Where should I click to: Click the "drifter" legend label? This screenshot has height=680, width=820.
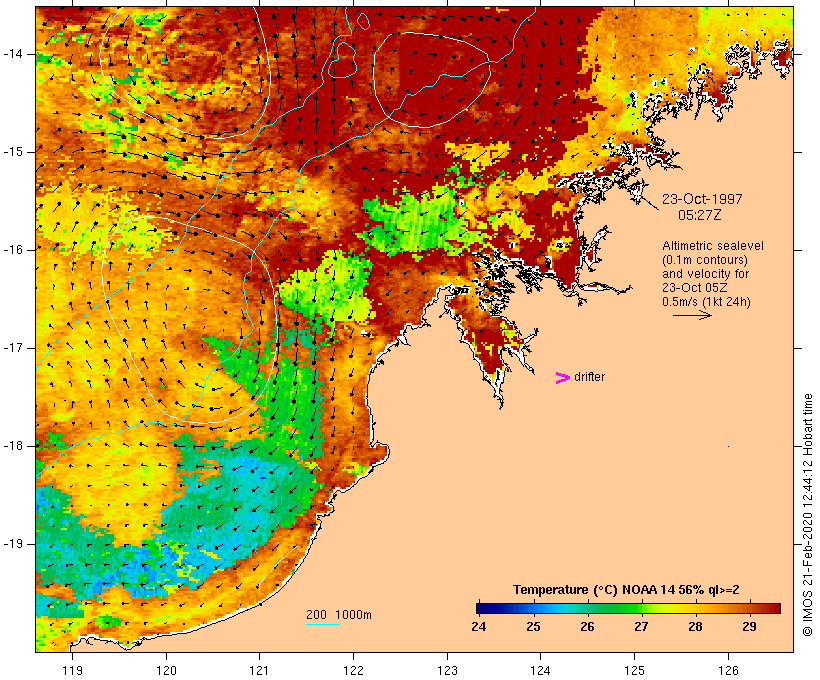point(589,377)
